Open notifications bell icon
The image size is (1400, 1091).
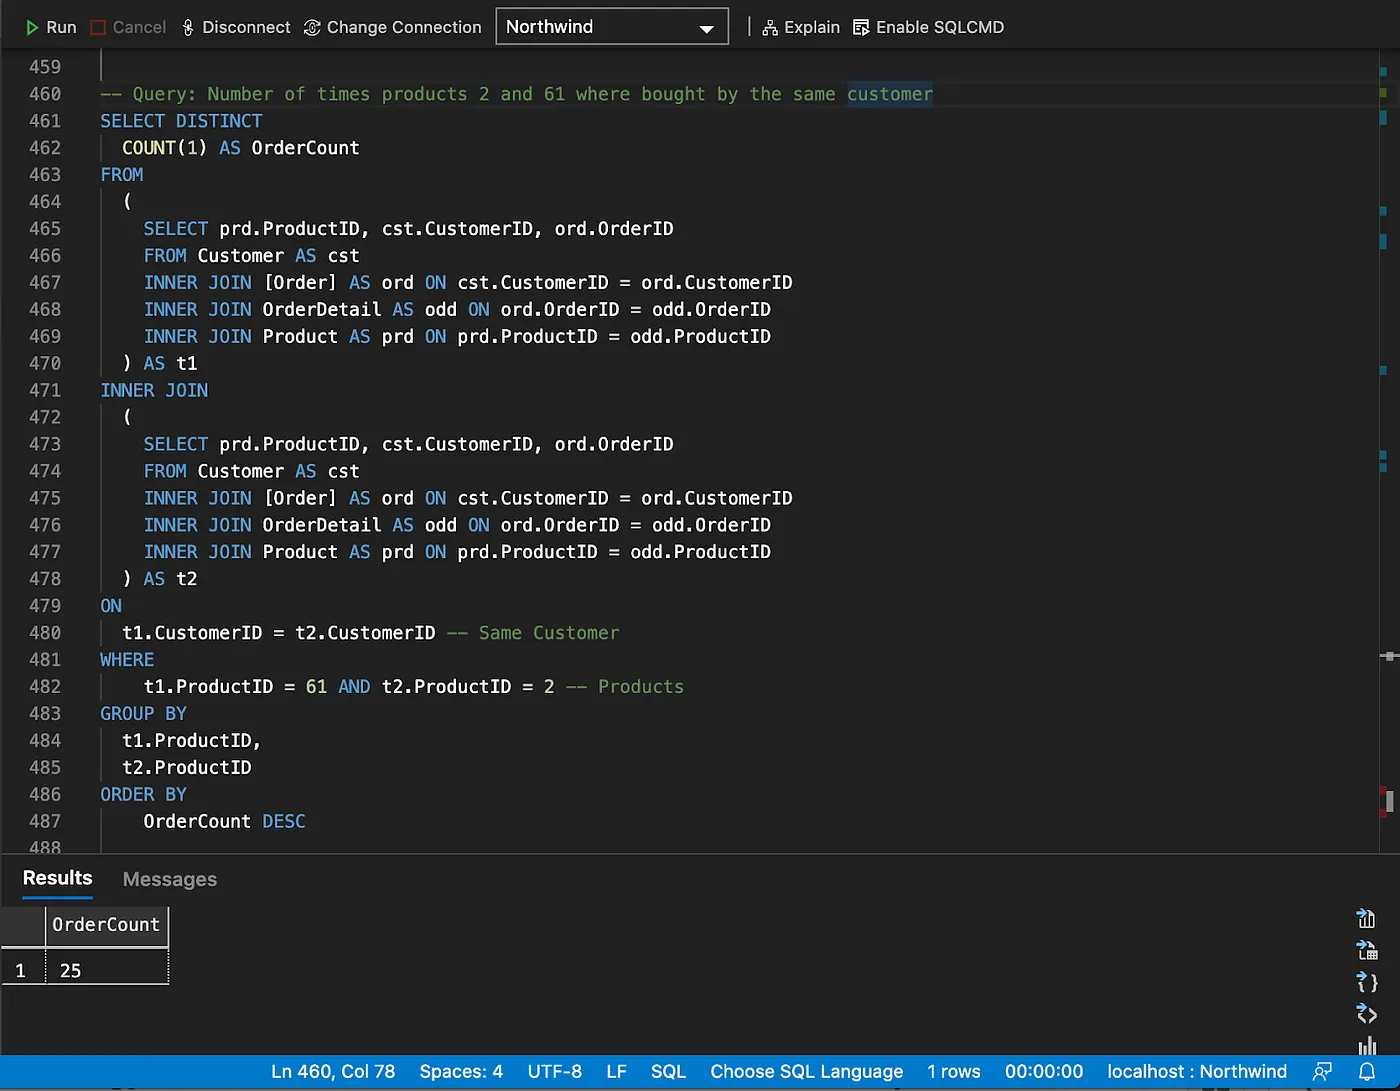(1367, 1072)
